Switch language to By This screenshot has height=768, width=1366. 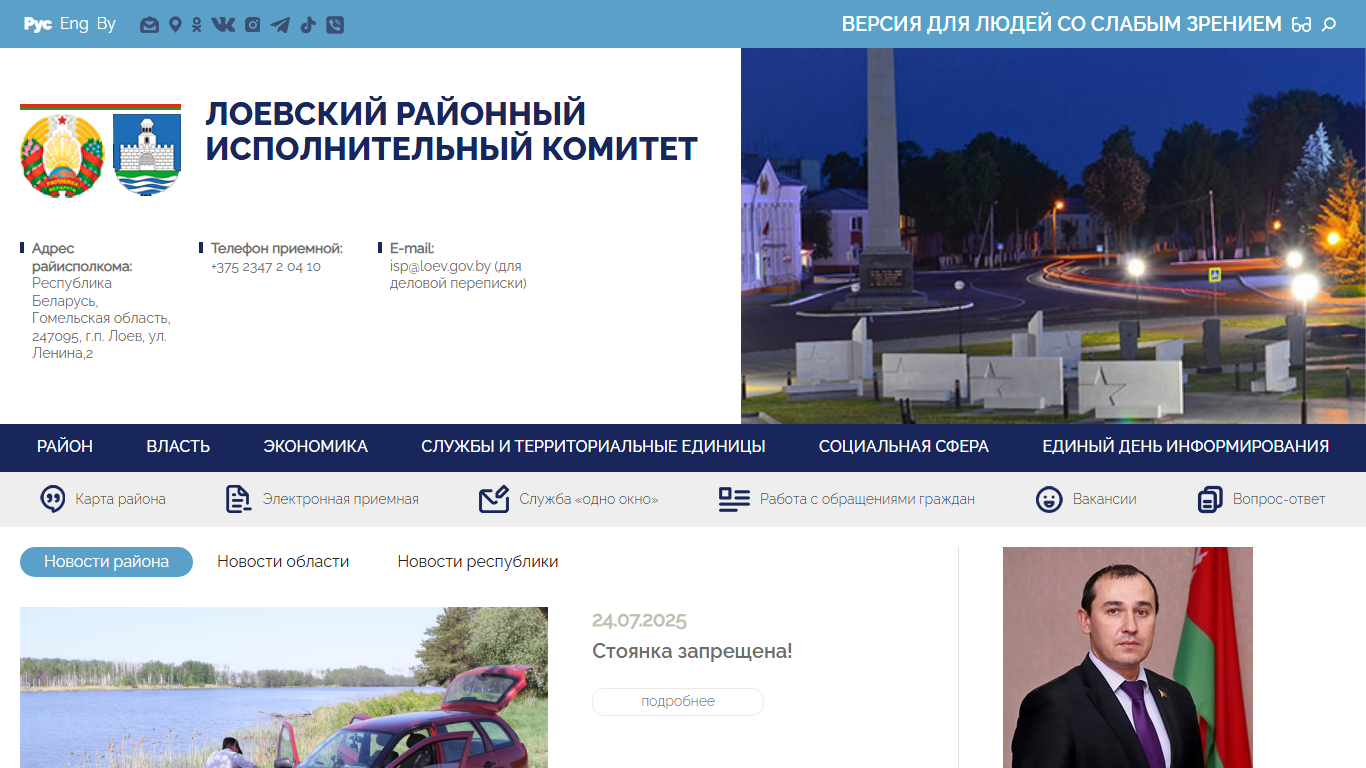click(106, 24)
